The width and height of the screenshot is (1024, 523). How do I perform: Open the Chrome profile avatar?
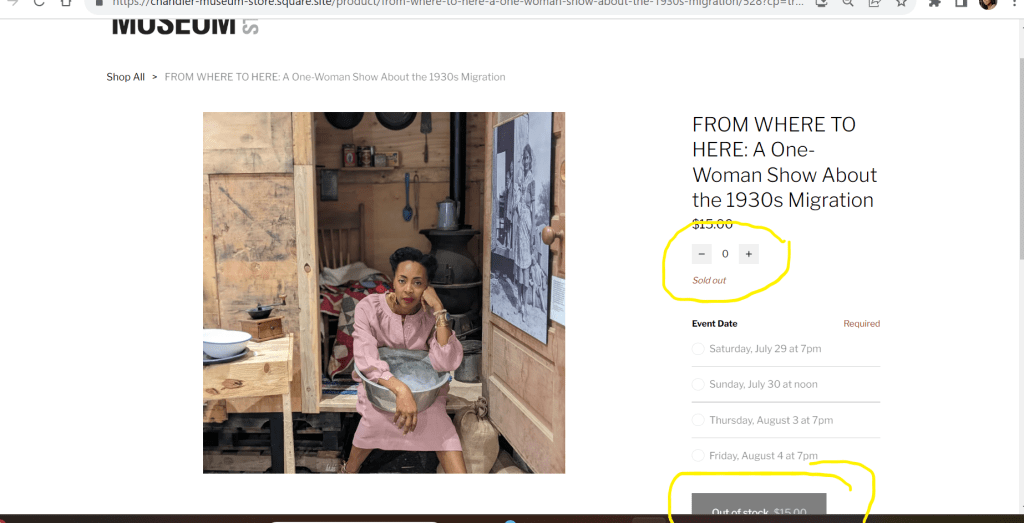[x=987, y=4]
